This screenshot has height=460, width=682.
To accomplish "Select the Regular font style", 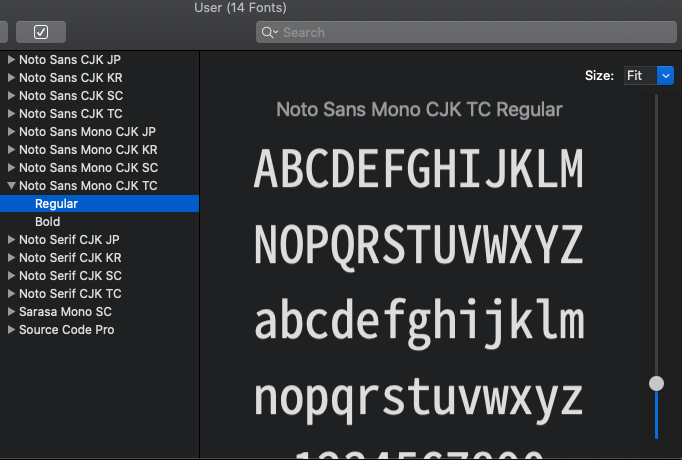I will [x=56, y=203].
